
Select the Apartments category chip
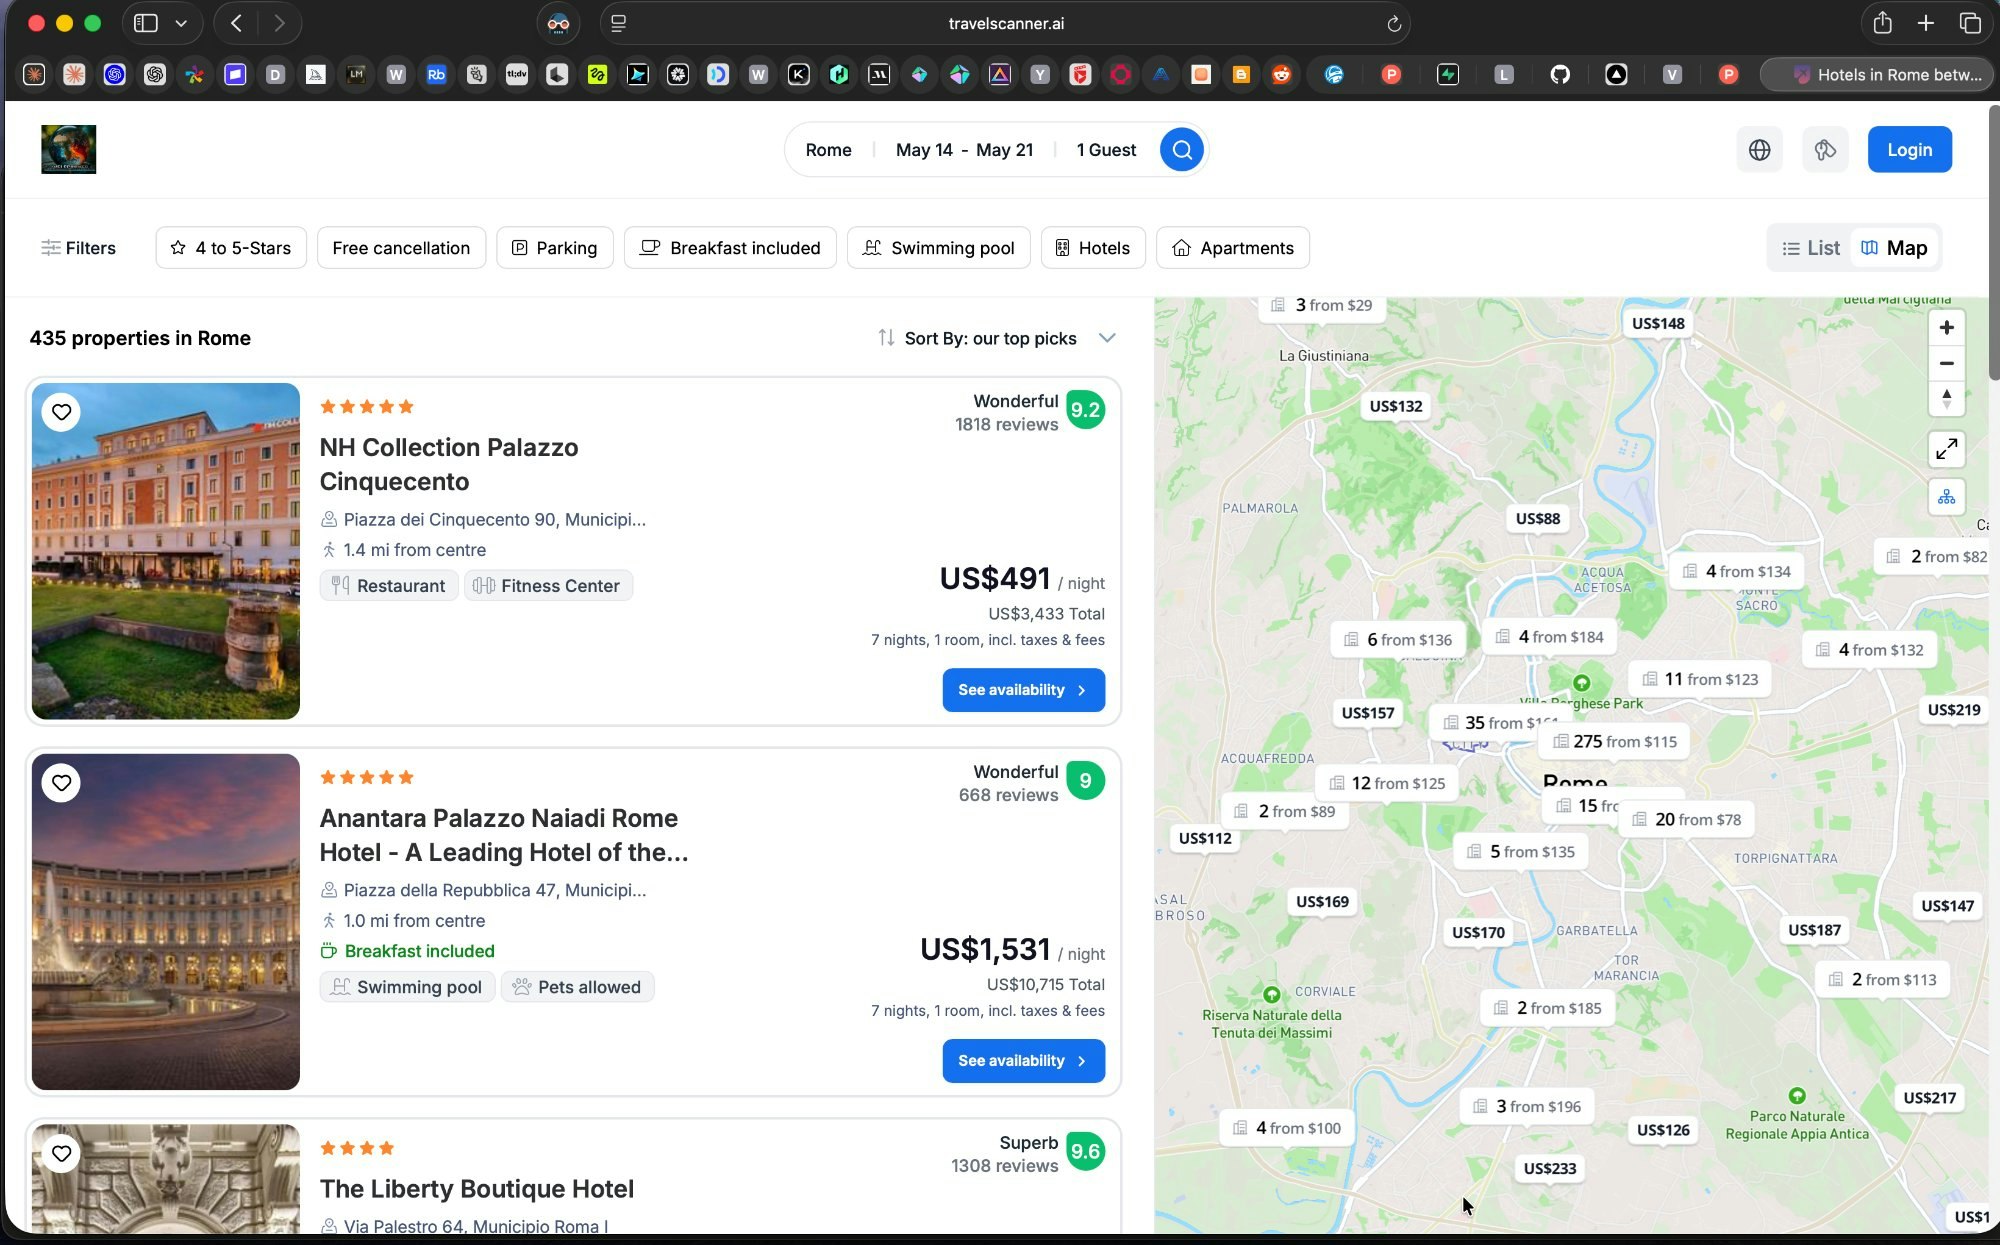(x=1232, y=247)
